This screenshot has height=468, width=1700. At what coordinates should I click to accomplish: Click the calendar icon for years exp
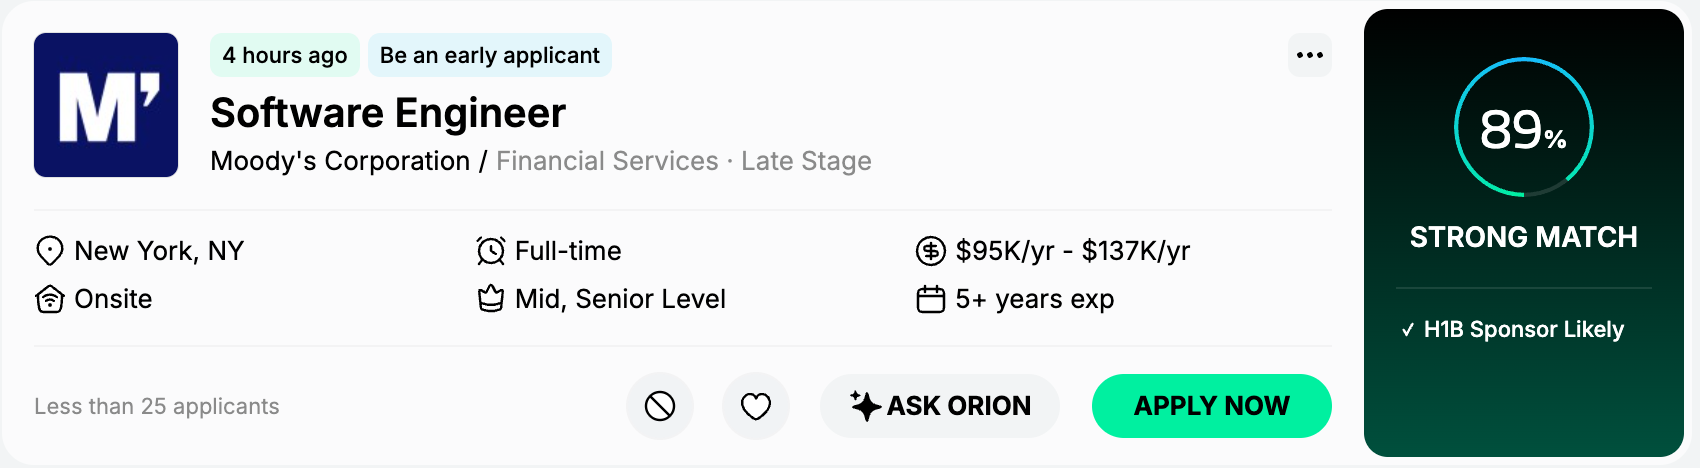931,299
